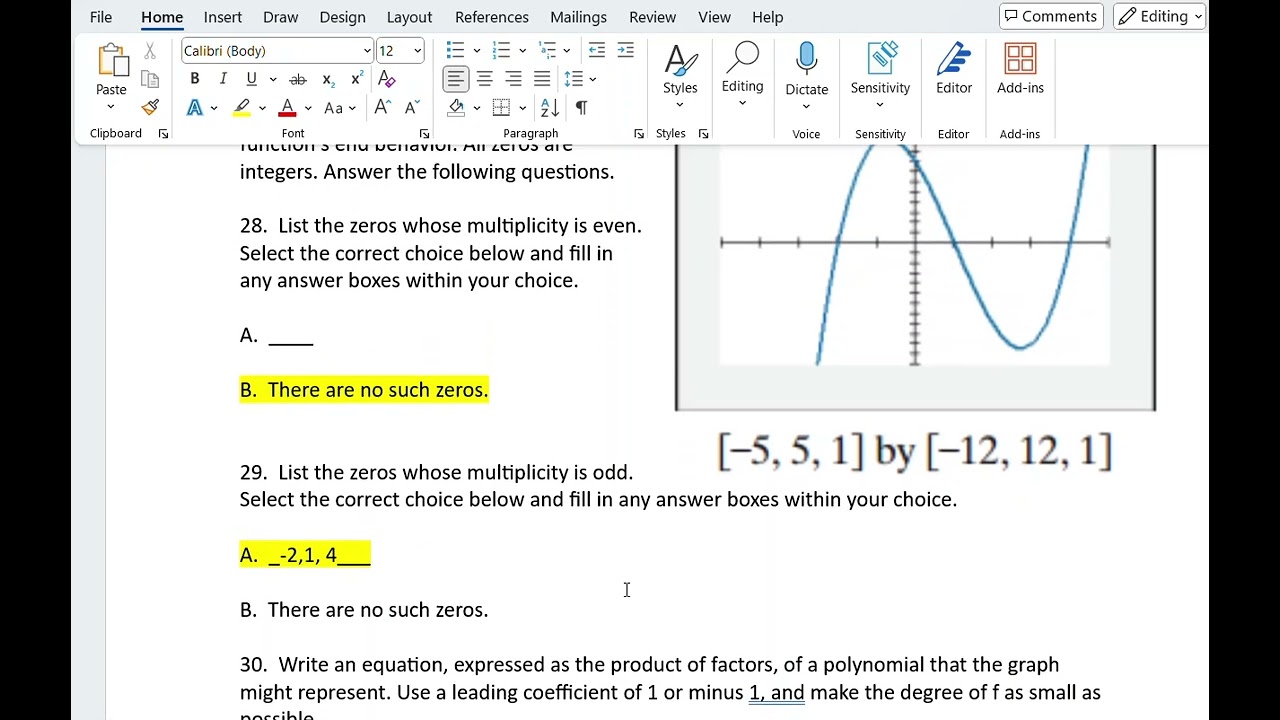This screenshot has height=720, width=1280.
Task: Switch to the Insert tab
Action: (x=222, y=17)
